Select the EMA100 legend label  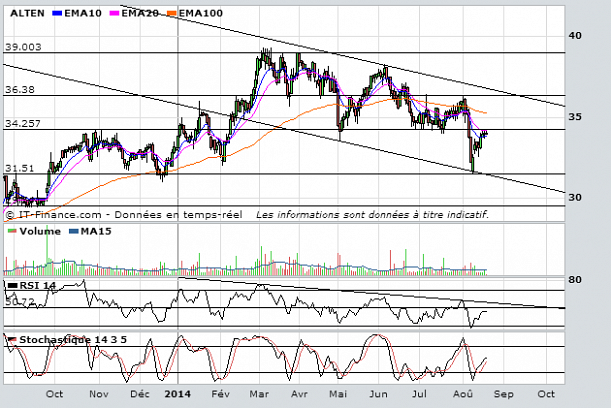pyautogui.click(x=201, y=13)
